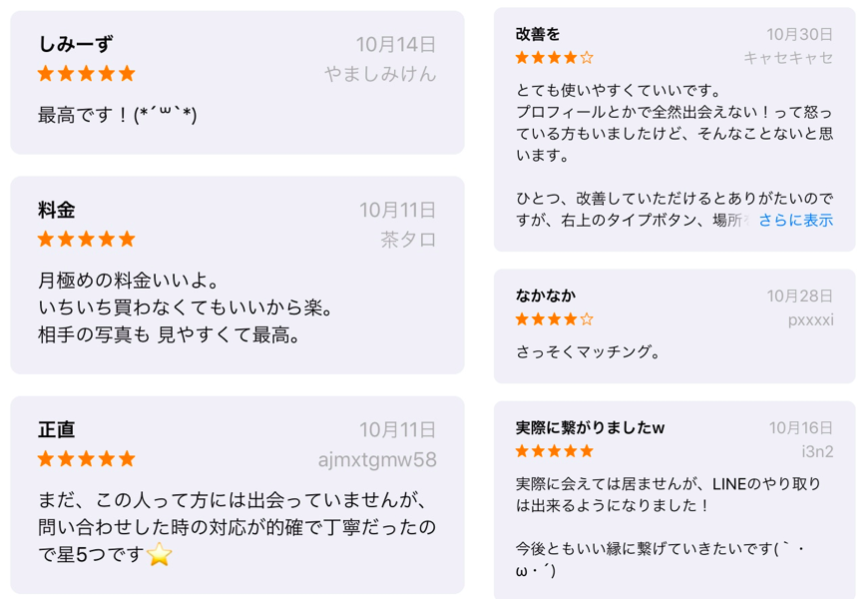Open the 実際に繋がりましたw review title
Screen dimensions: 868x608
(x=590, y=427)
